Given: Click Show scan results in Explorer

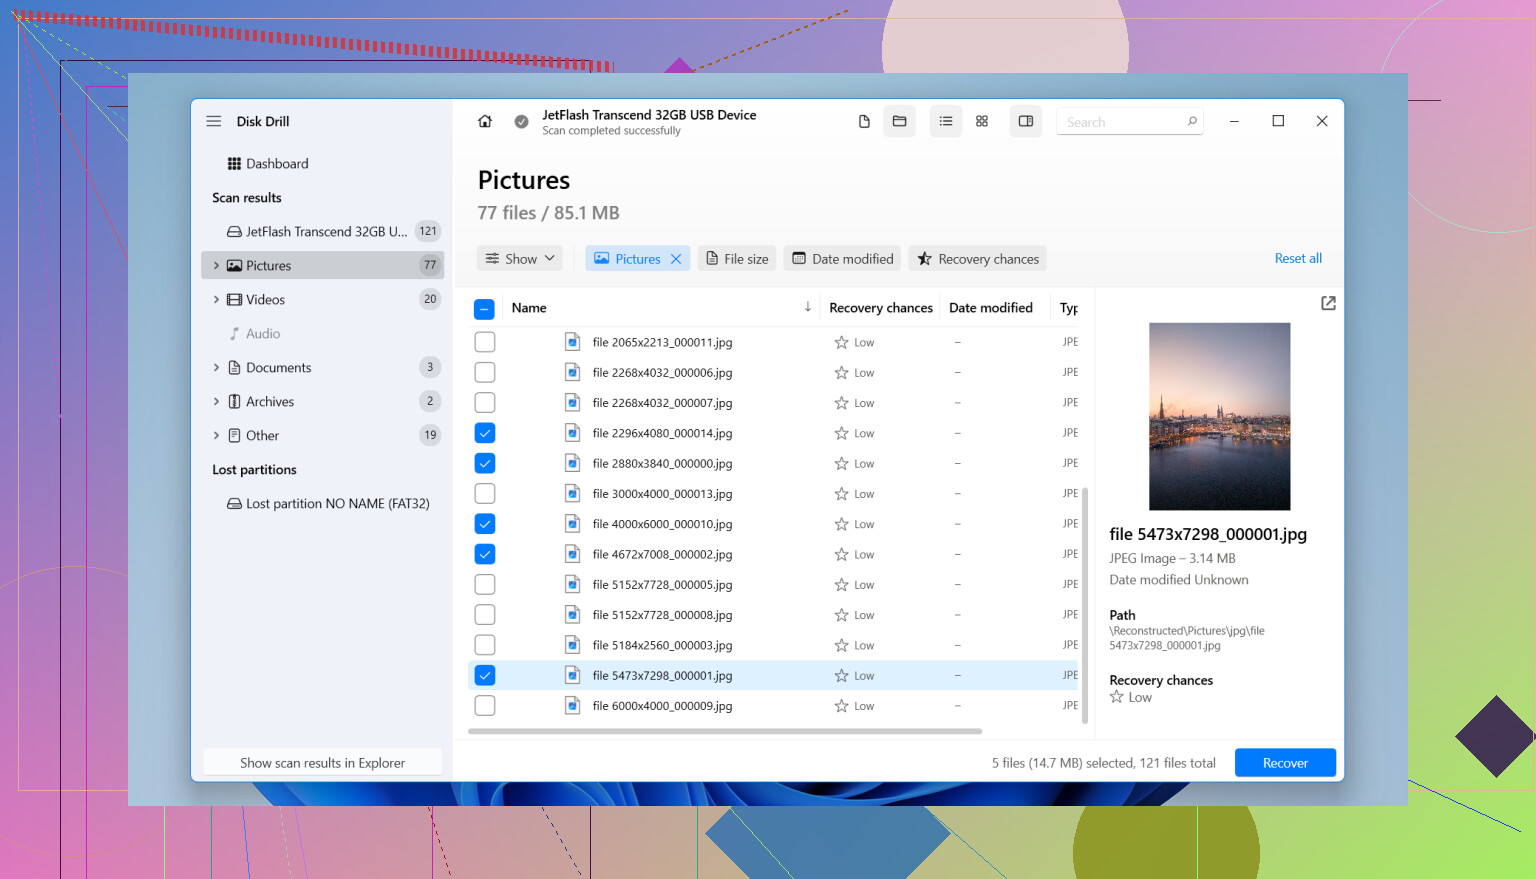Looking at the screenshot, I should (322, 763).
